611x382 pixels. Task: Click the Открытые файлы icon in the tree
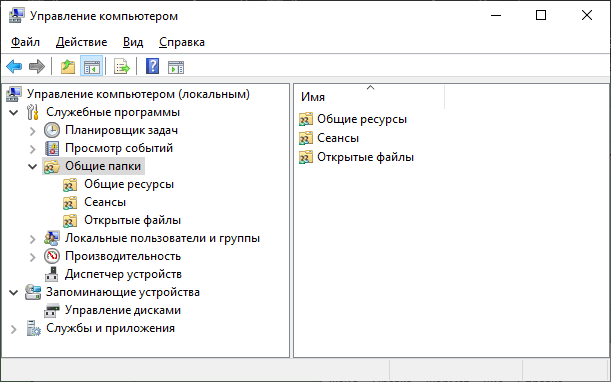[x=70, y=220]
